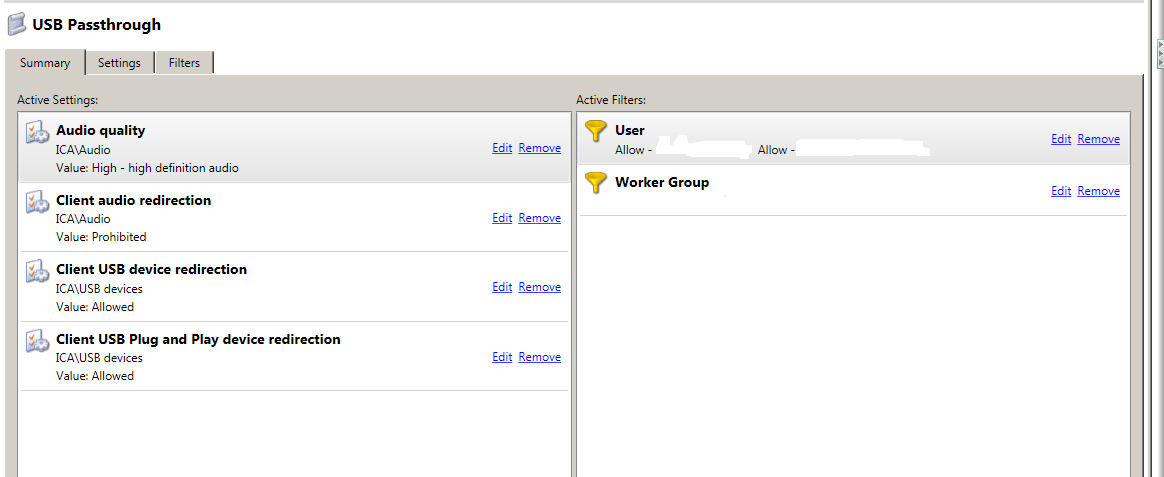Click the Audio quality setting icon
This screenshot has width=1164, height=477.
coord(37,133)
